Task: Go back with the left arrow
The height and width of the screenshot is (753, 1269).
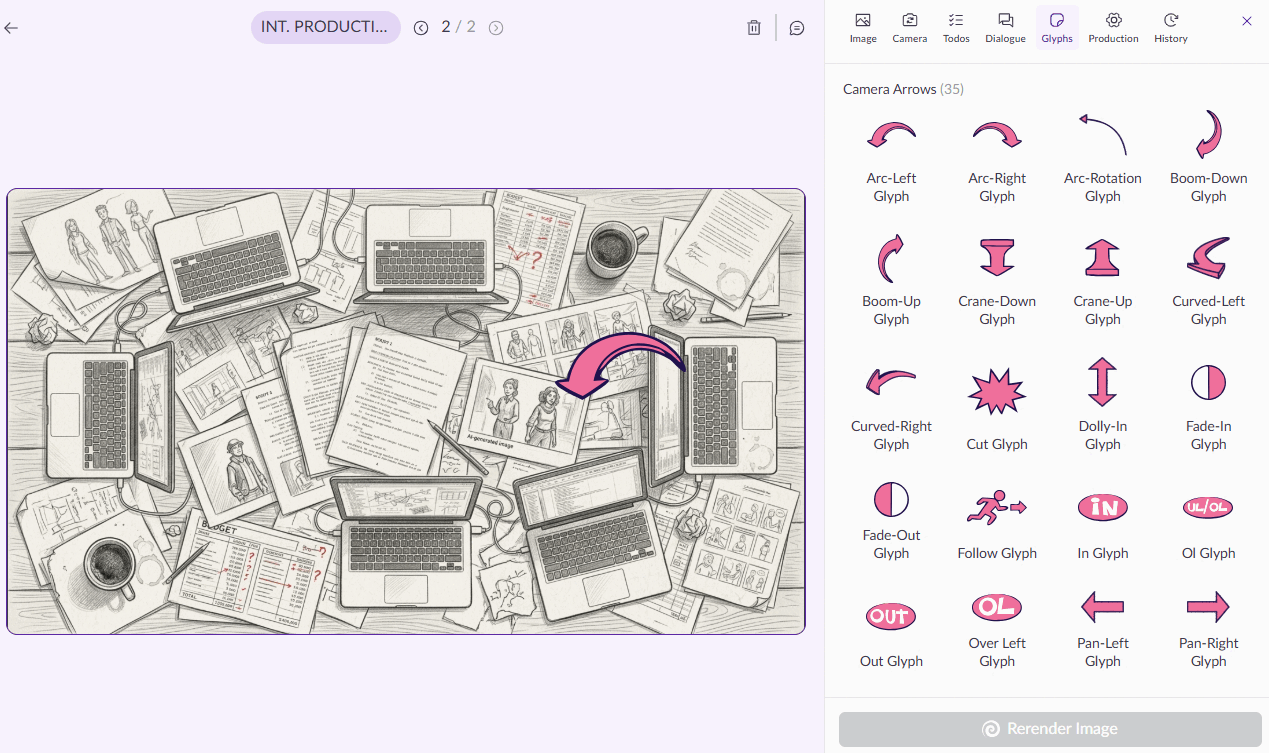Action: (x=12, y=28)
